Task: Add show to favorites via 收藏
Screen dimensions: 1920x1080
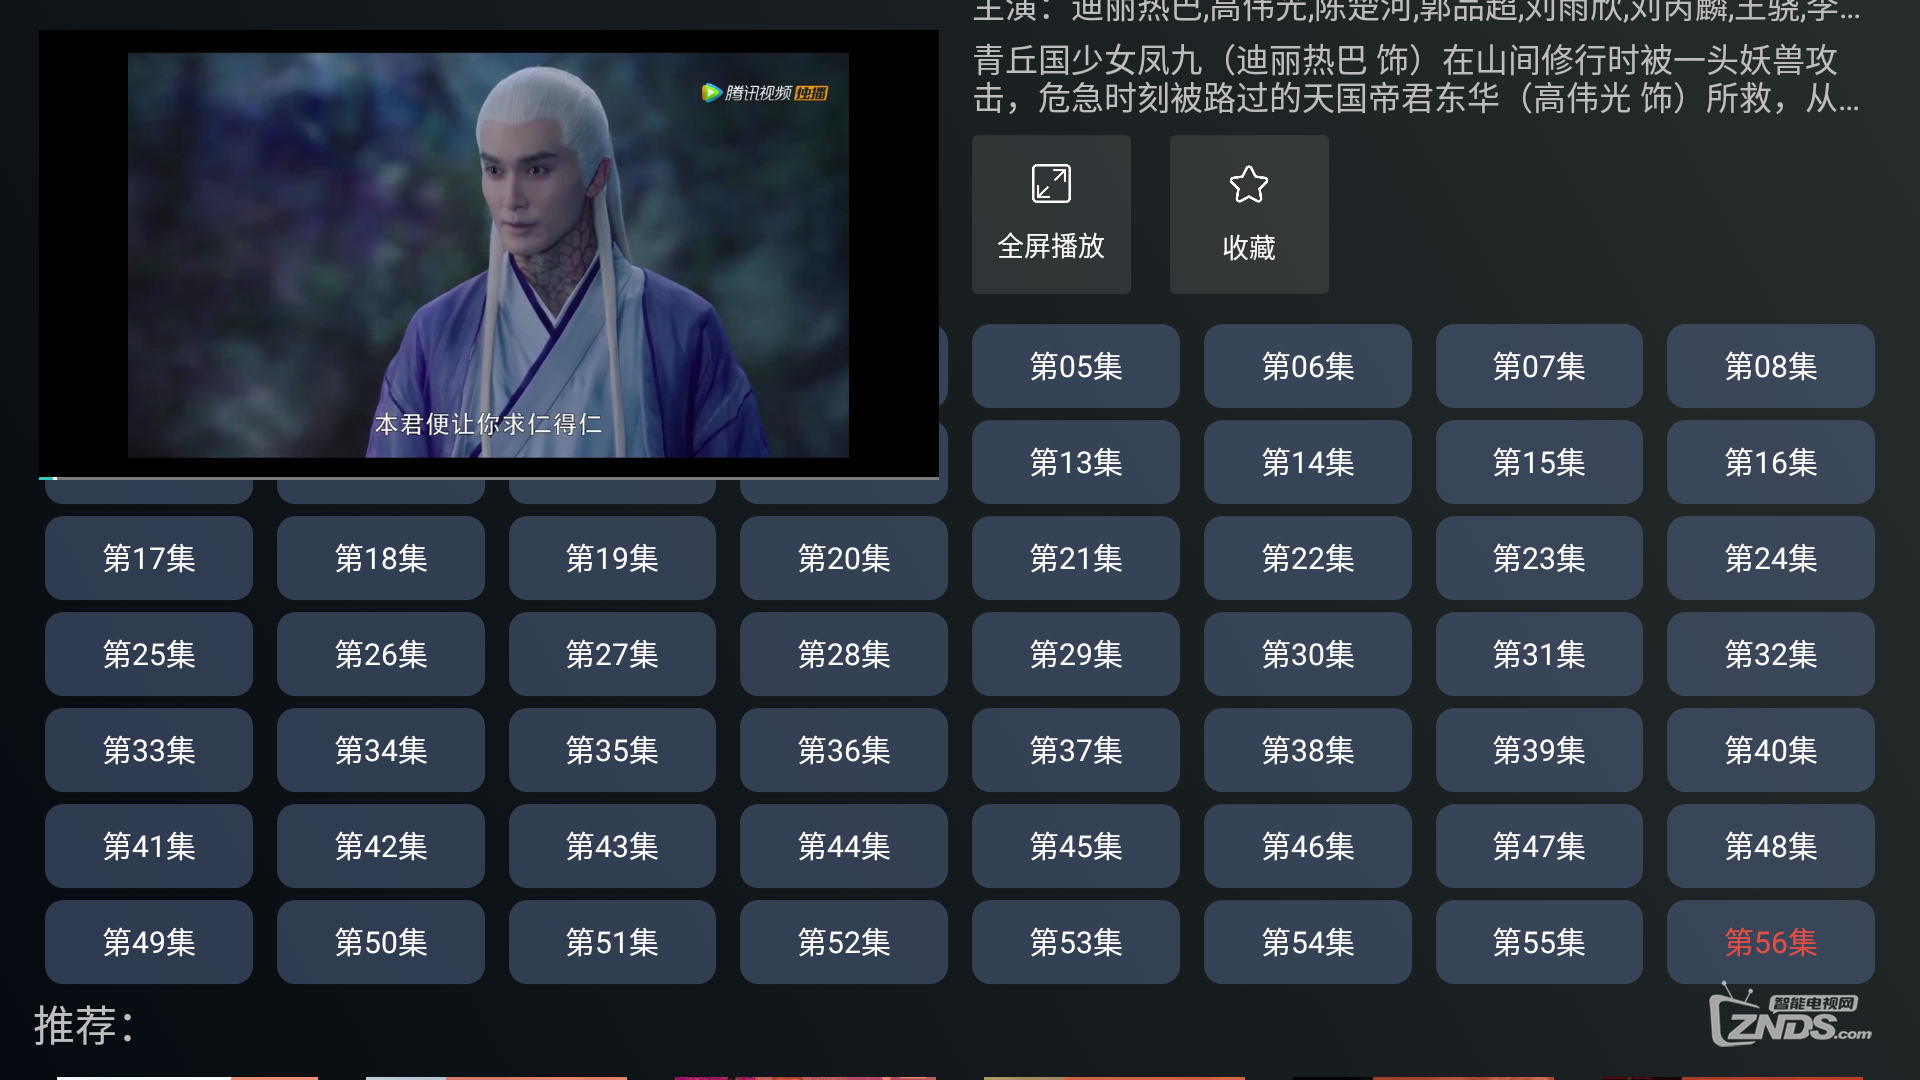Action: tap(1249, 214)
